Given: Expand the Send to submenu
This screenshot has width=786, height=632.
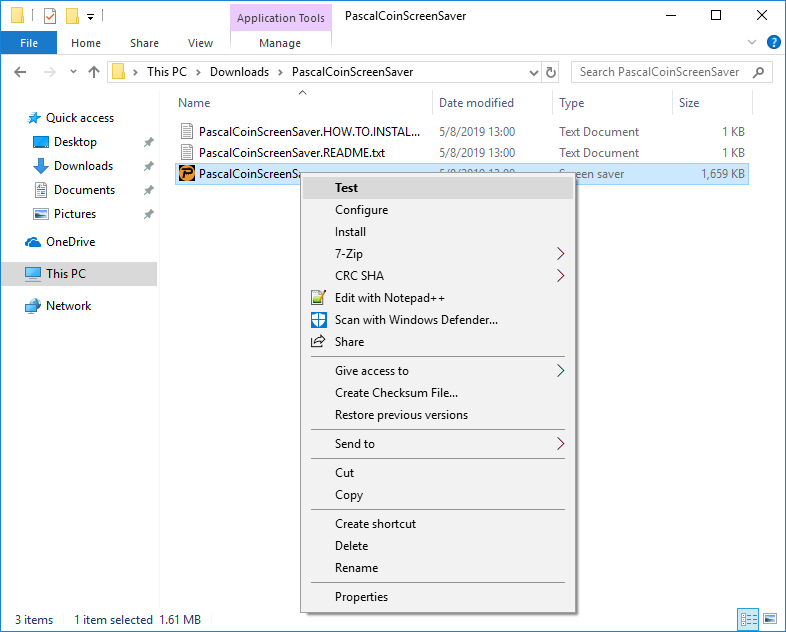Looking at the screenshot, I should point(438,444).
